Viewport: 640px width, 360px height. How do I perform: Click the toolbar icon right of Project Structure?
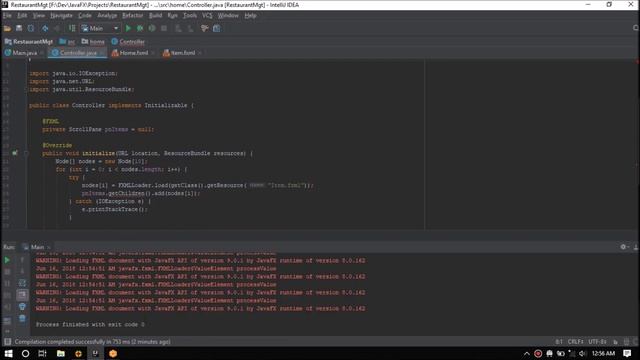(216, 28)
